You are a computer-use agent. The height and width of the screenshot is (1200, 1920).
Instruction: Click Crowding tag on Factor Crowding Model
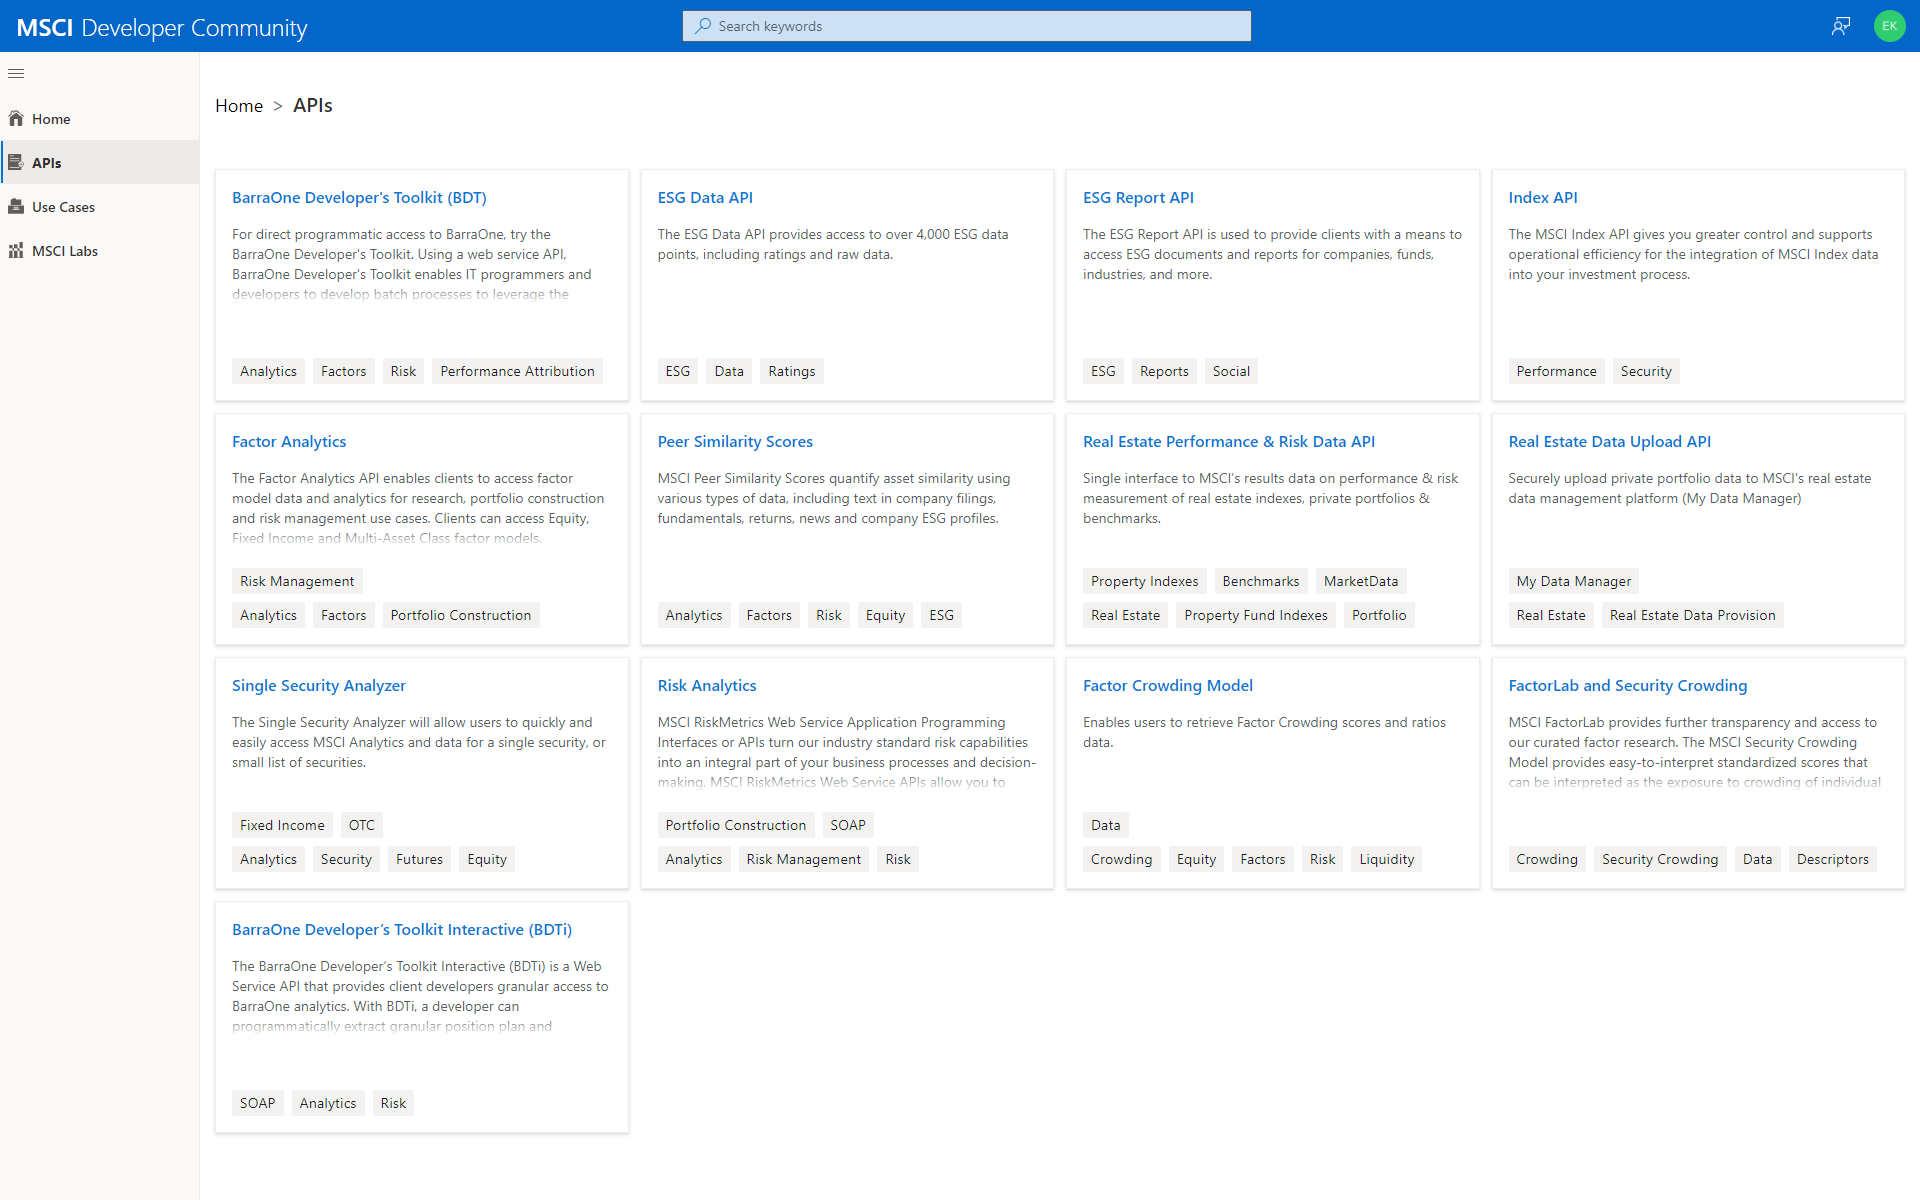click(x=1121, y=859)
